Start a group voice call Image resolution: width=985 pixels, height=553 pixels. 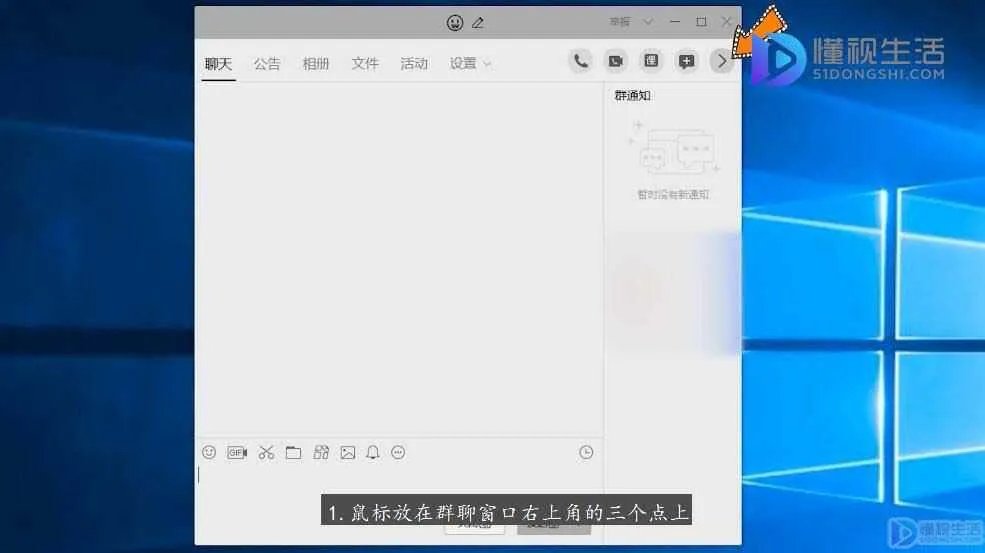pos(580,61)
